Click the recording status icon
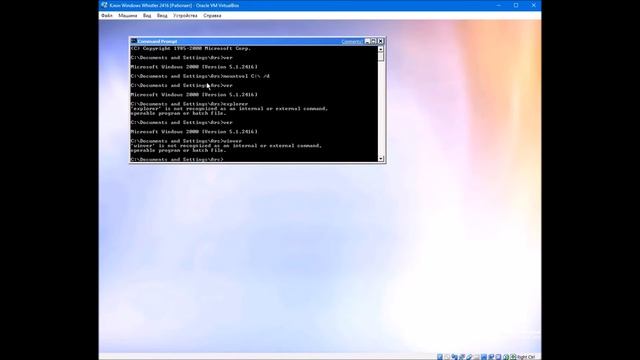This screenshot has width=640, height=360. 491,357
